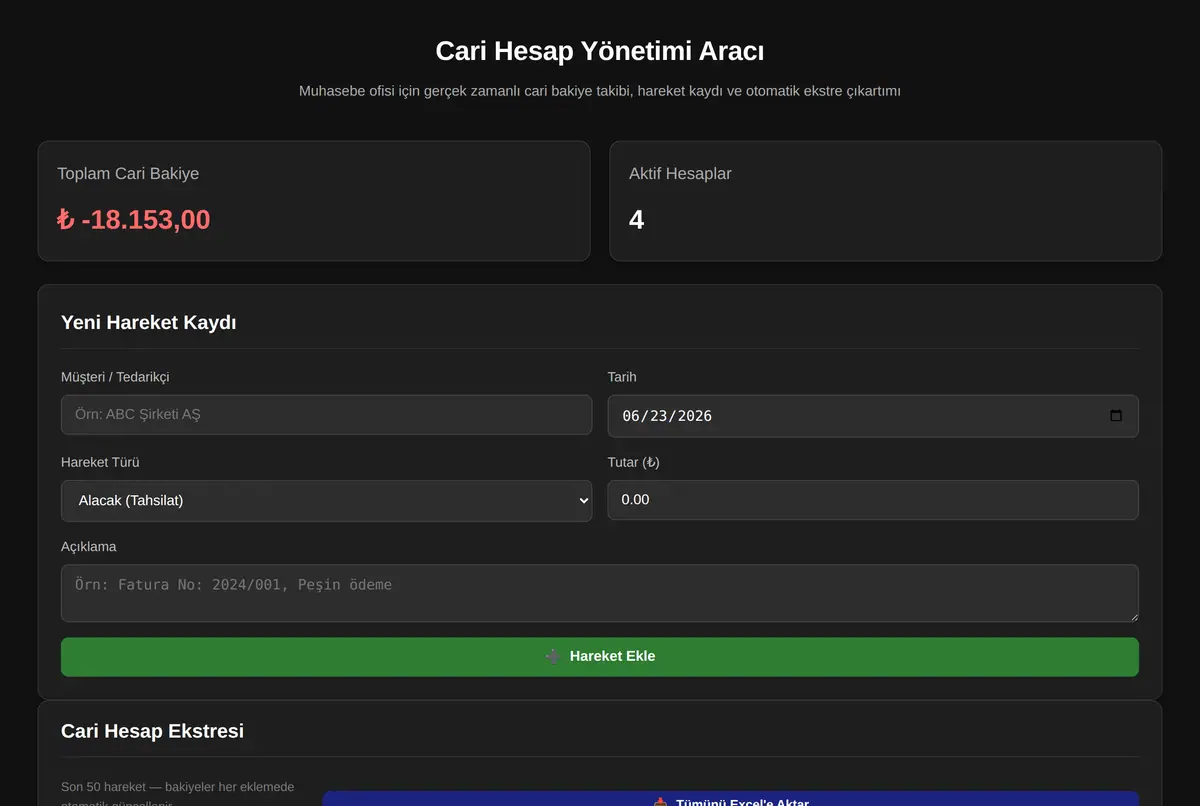This screenshot has height=806, width=1200.
Task: Click the Açıklama field label
Action: 89,547
